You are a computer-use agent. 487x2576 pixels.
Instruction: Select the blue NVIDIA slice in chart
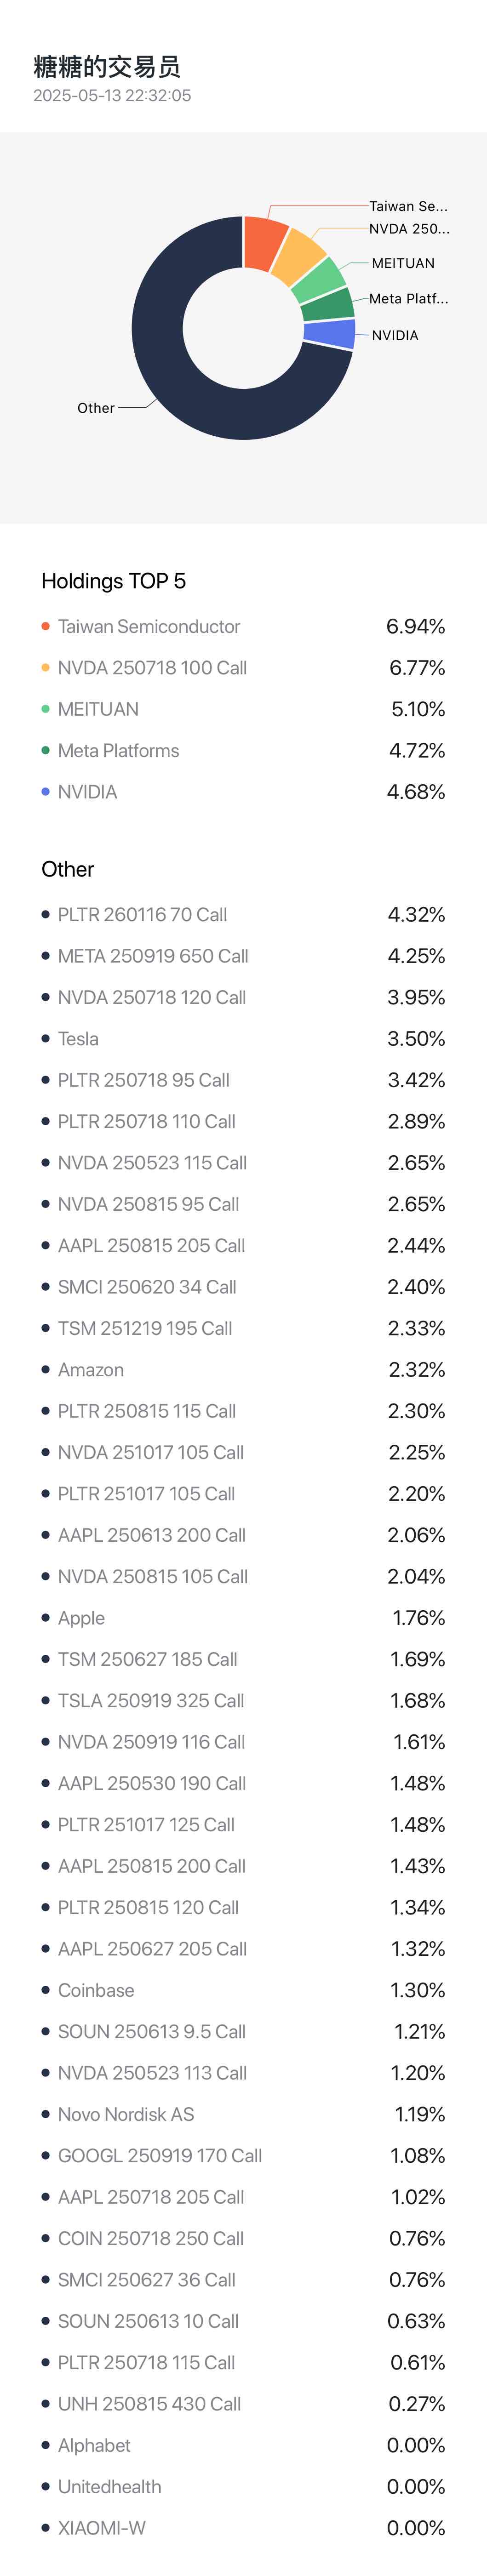(330, 334)
